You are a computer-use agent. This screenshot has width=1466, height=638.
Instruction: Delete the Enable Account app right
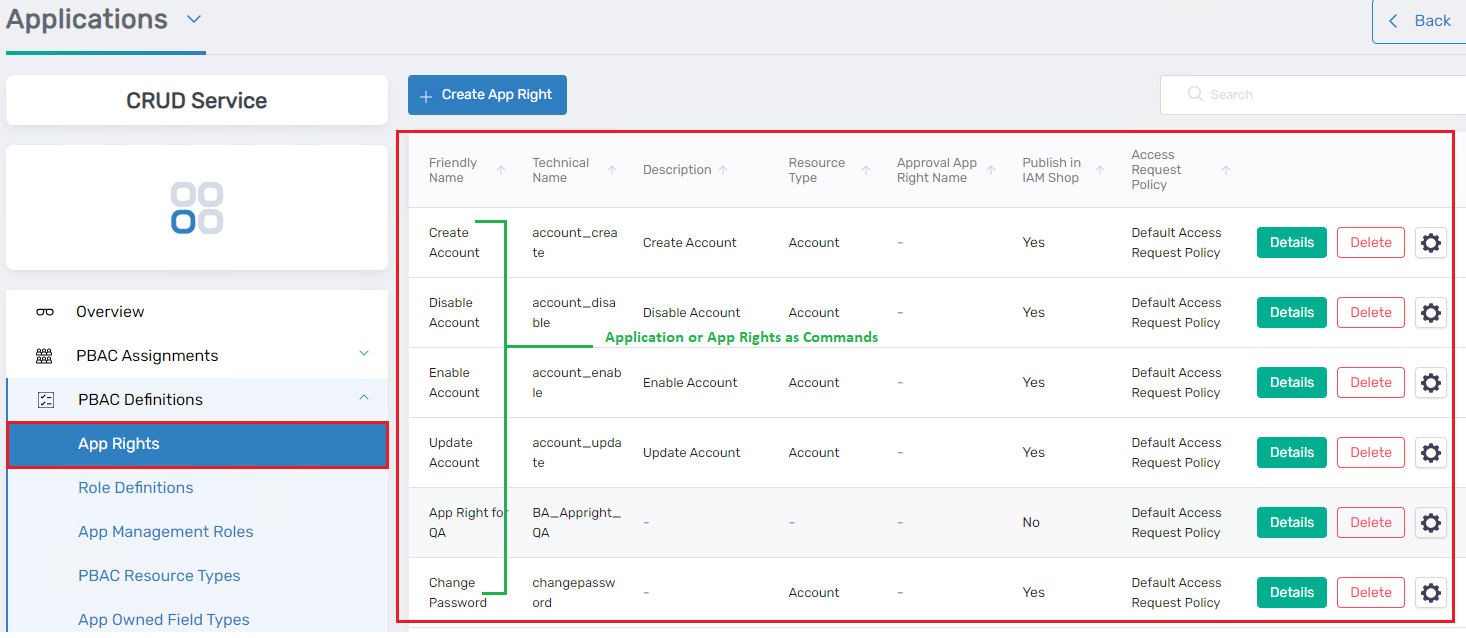click(x=1371, y=383)
